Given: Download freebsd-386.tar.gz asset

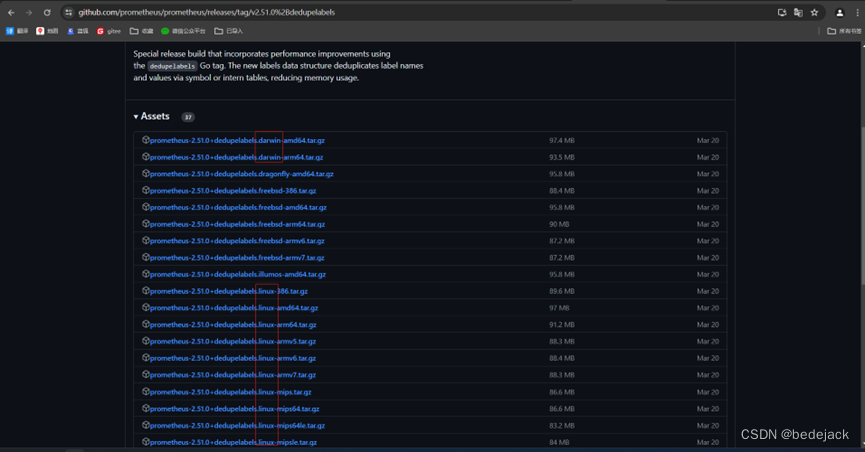Looking at the screenshot, I should (x=233, y=190).
